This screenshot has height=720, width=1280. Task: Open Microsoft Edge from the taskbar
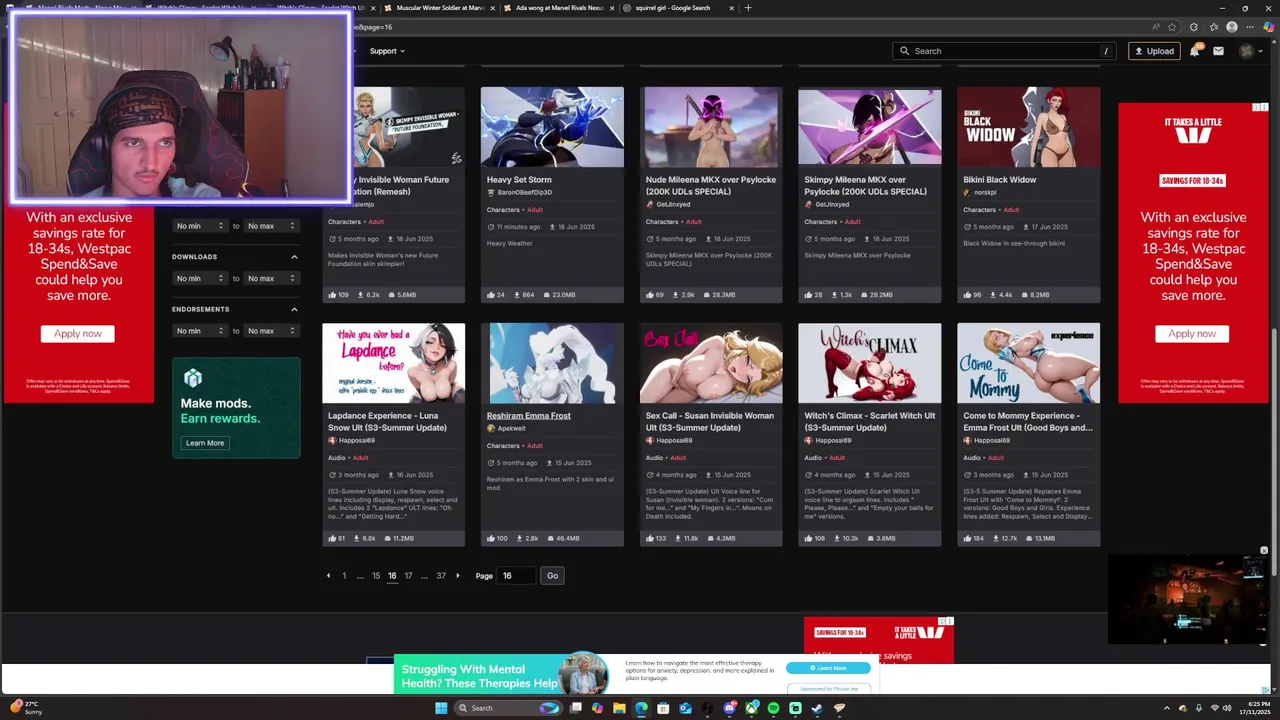tap(641, 708)
